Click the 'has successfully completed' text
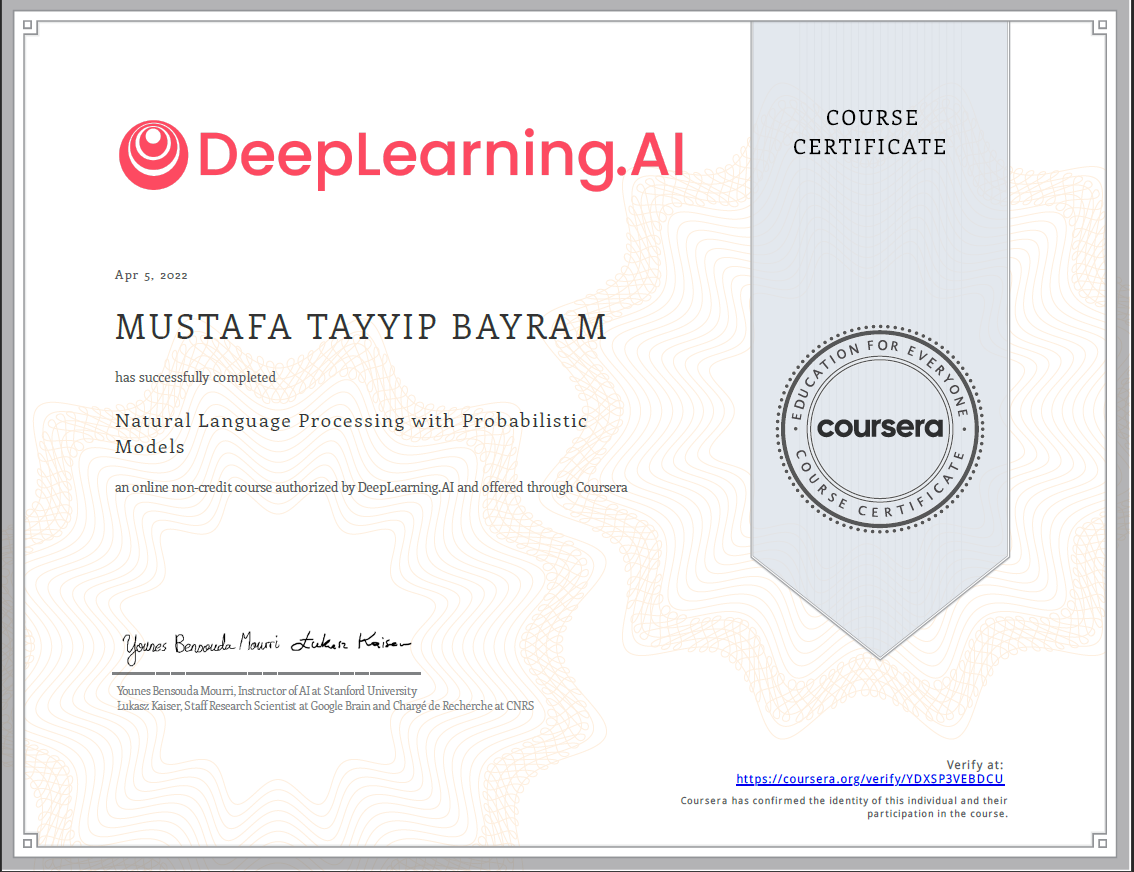The image size is (1134, 872). tap(195, 377)
